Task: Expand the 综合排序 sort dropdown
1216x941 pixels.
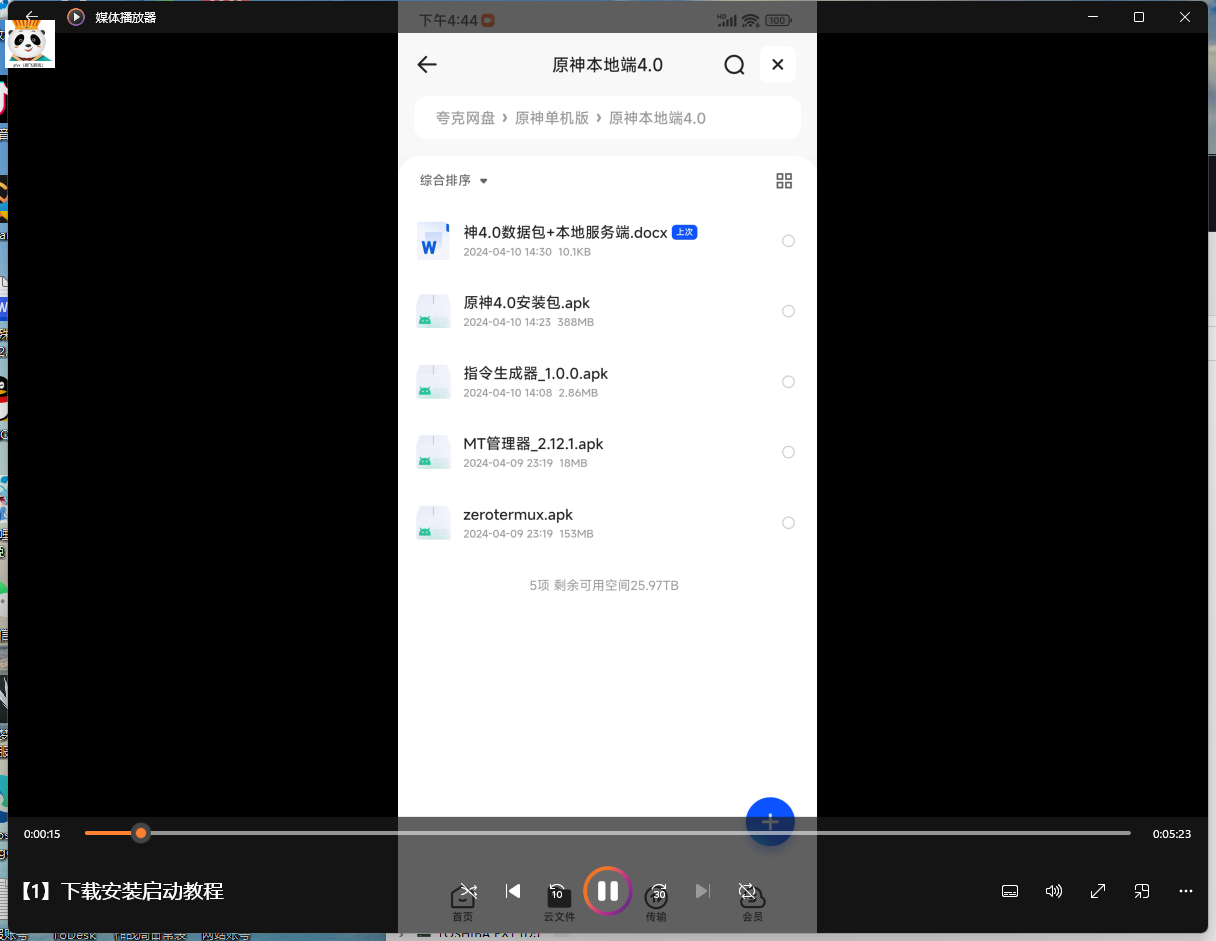Action: pyautogui.click(x=454, y=181)
